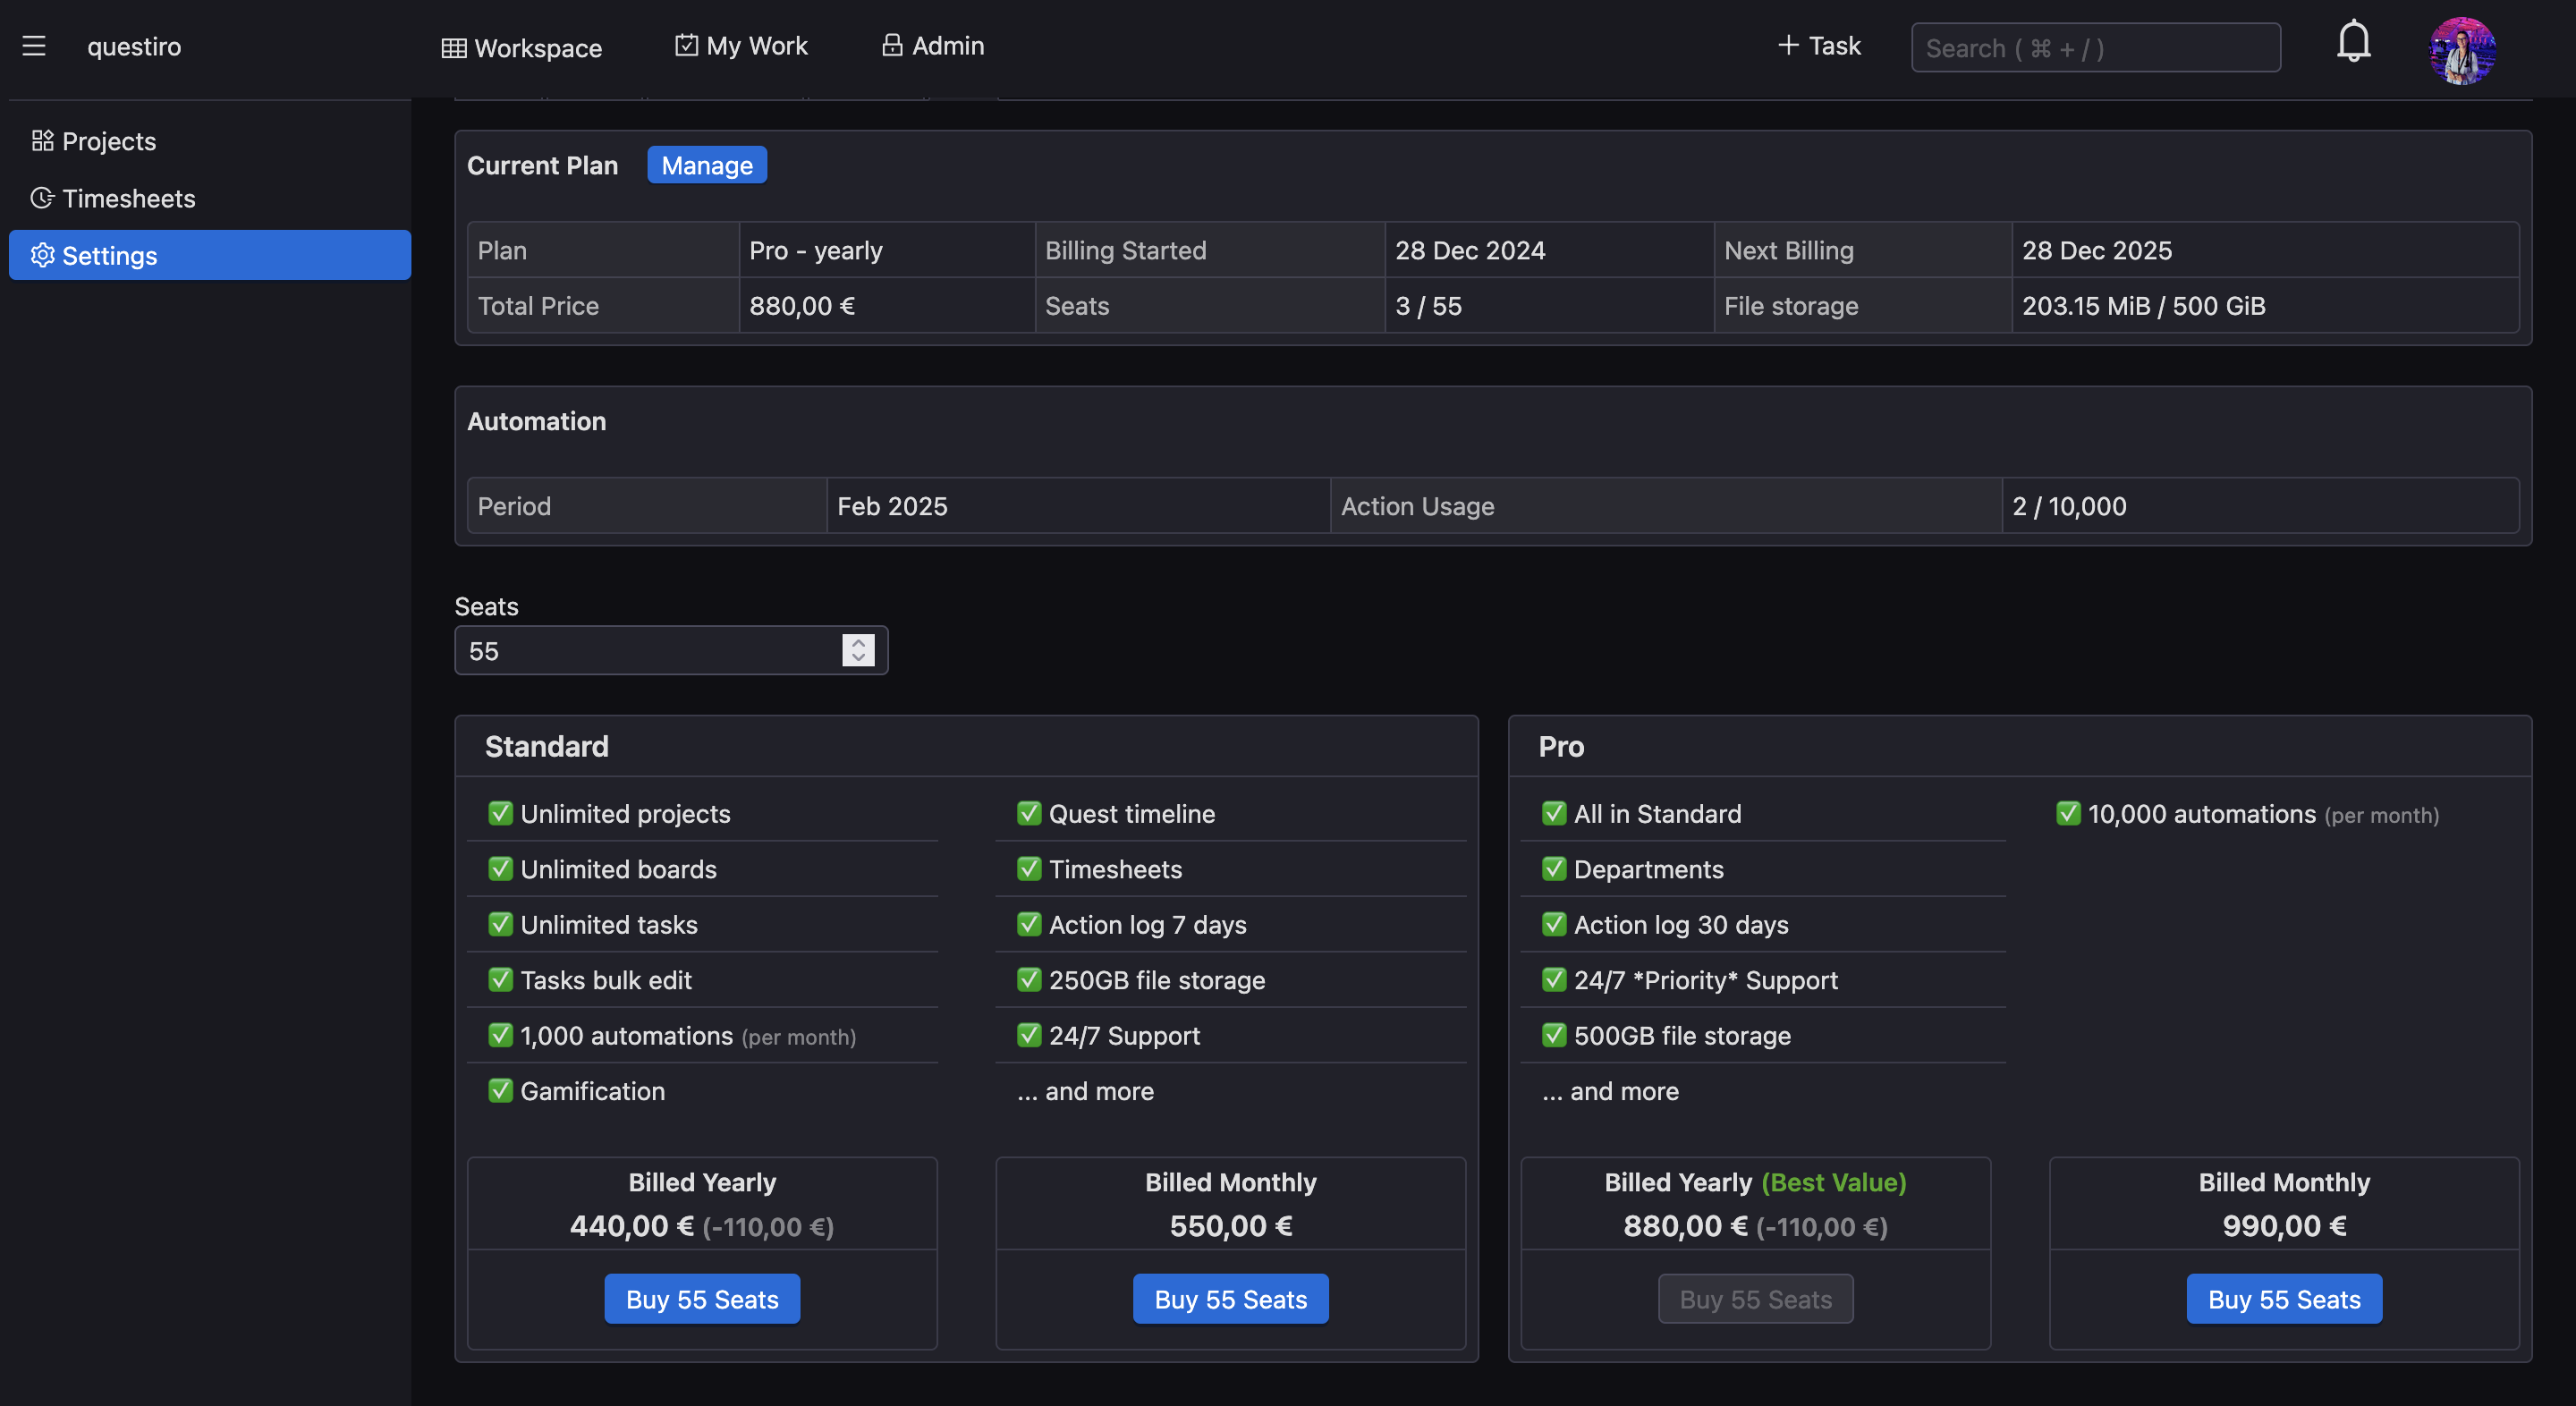Click the '28 Dec 2025' next billing date

[x=2097, y=250]
